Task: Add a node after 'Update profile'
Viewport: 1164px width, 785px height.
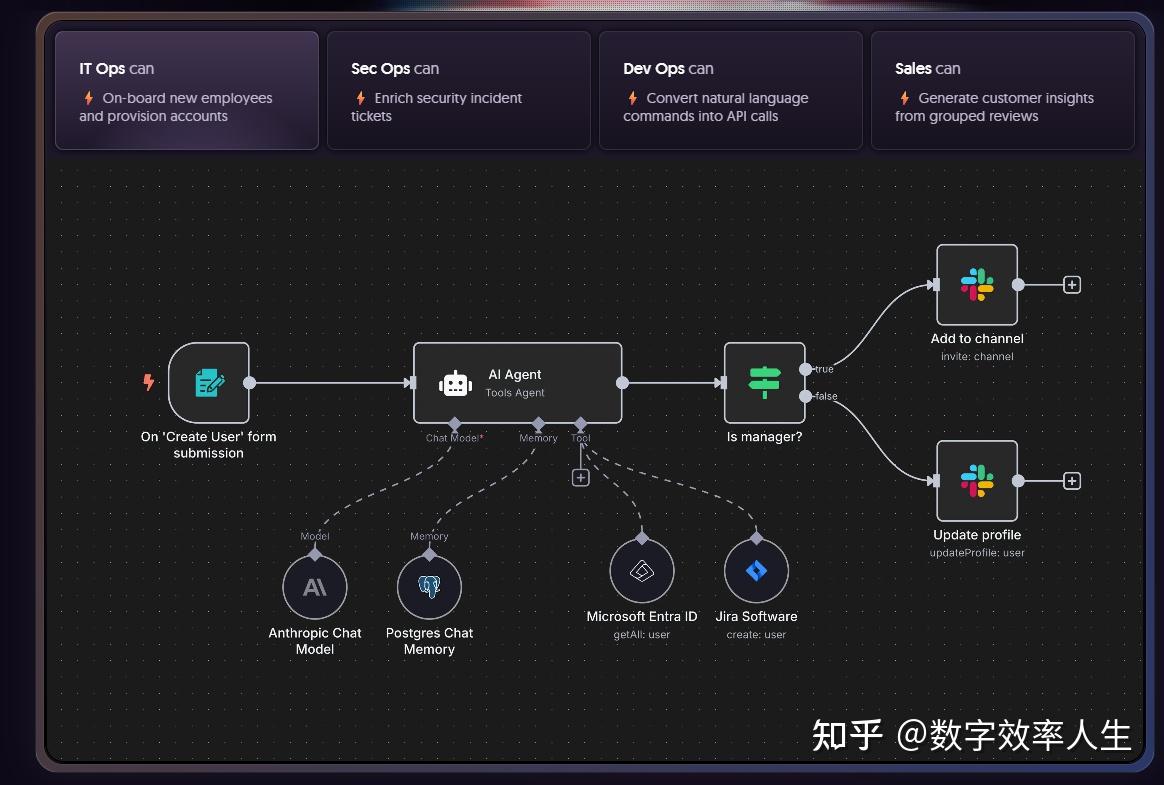Action: (1072, 481)
